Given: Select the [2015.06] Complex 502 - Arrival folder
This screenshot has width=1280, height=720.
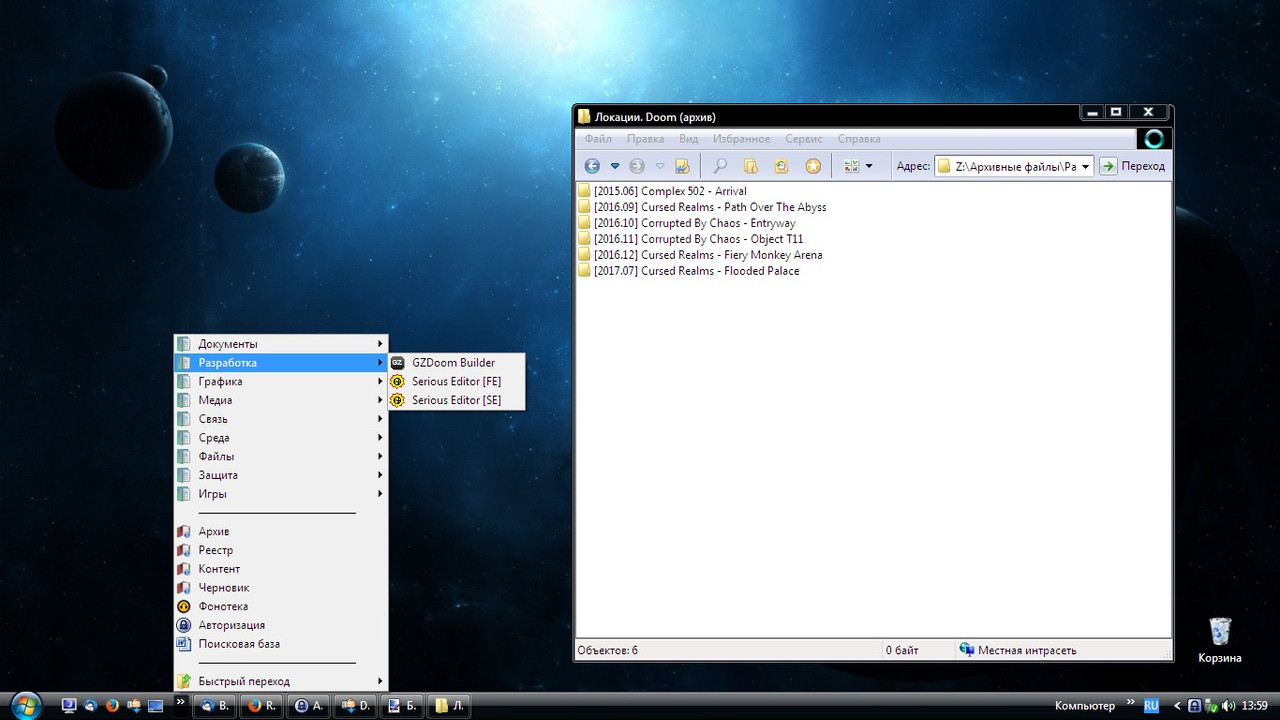Looking at the screenshot, I should pos(670,190).
